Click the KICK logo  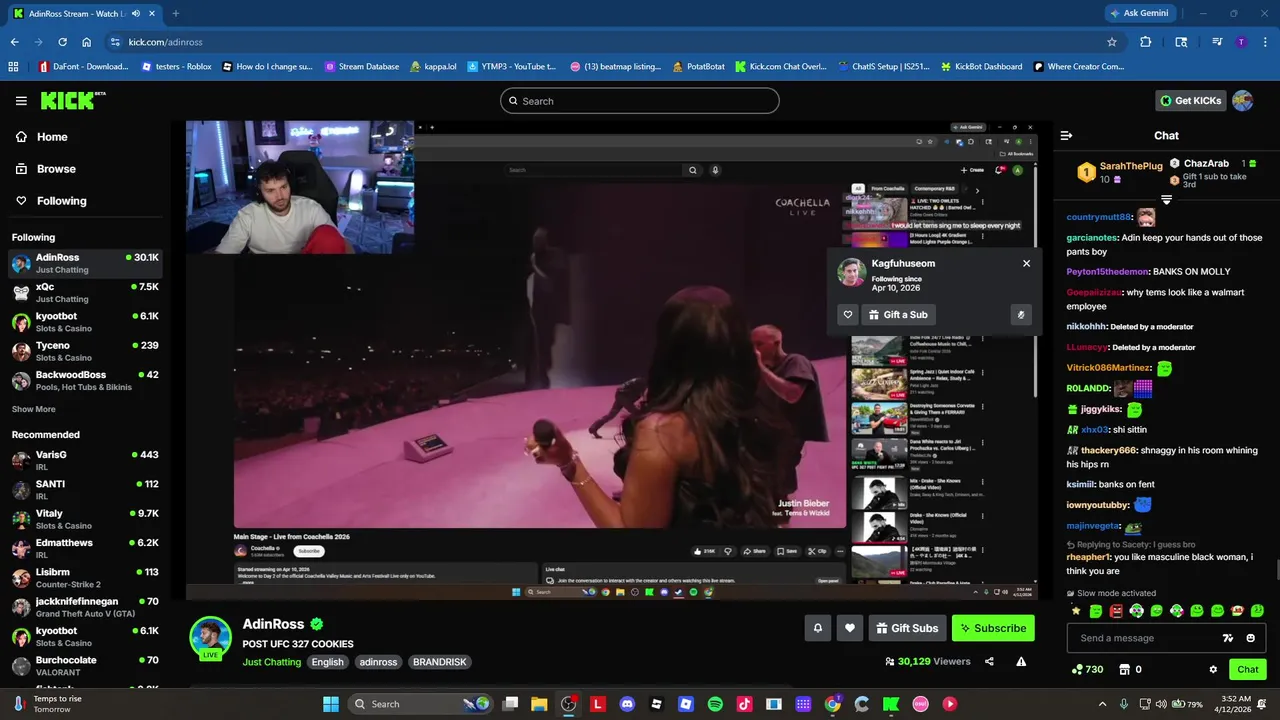[x=72, y=100]
